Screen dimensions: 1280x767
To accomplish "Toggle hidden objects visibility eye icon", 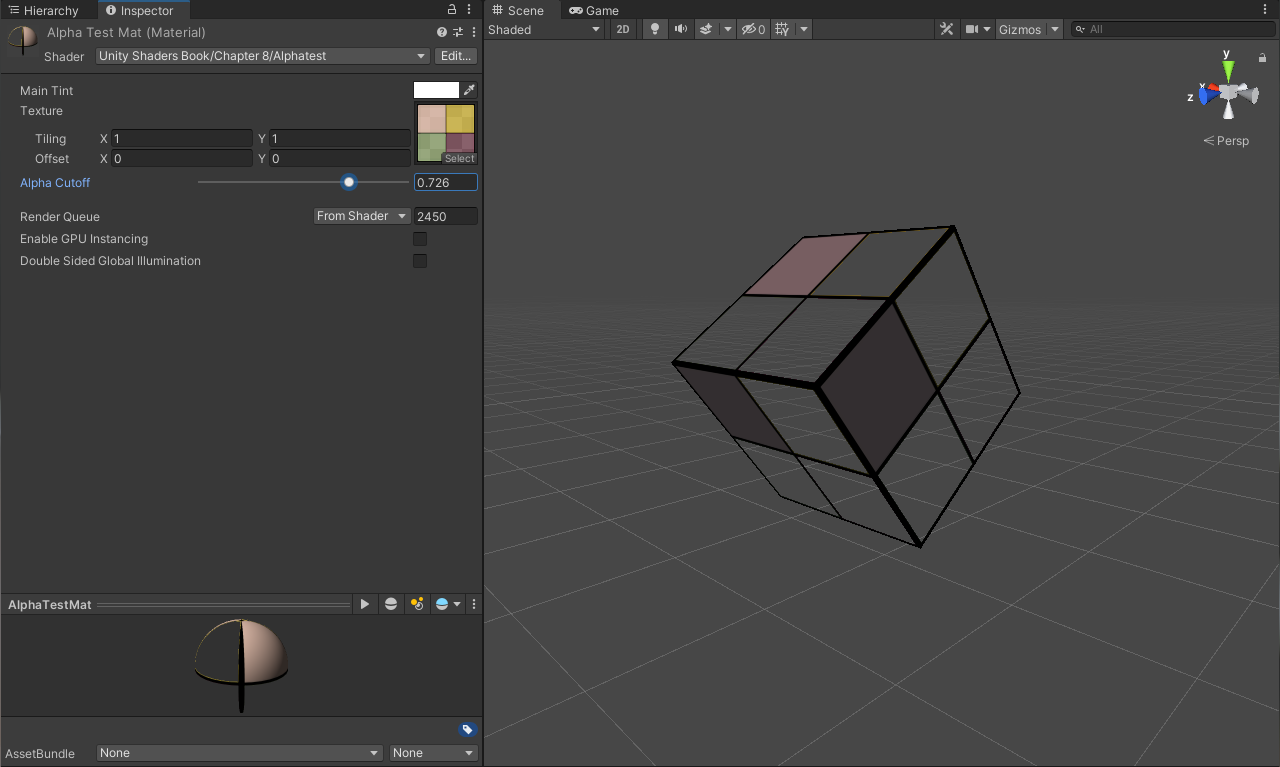I will coord(753,30).
